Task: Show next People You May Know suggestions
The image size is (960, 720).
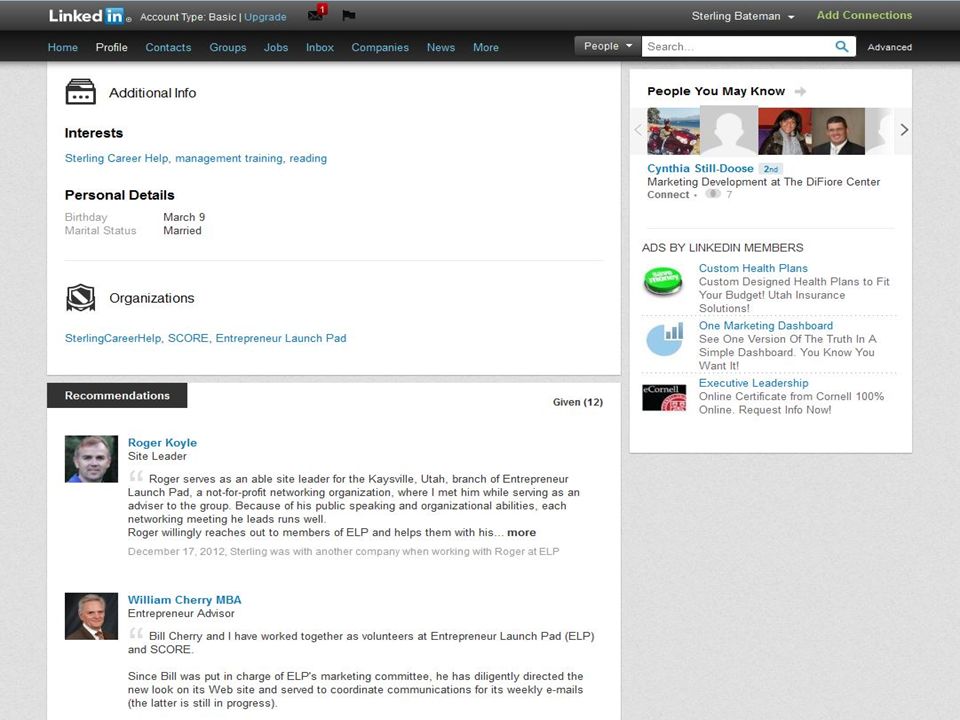Action: pyautogui.click(x=904, y=130)
